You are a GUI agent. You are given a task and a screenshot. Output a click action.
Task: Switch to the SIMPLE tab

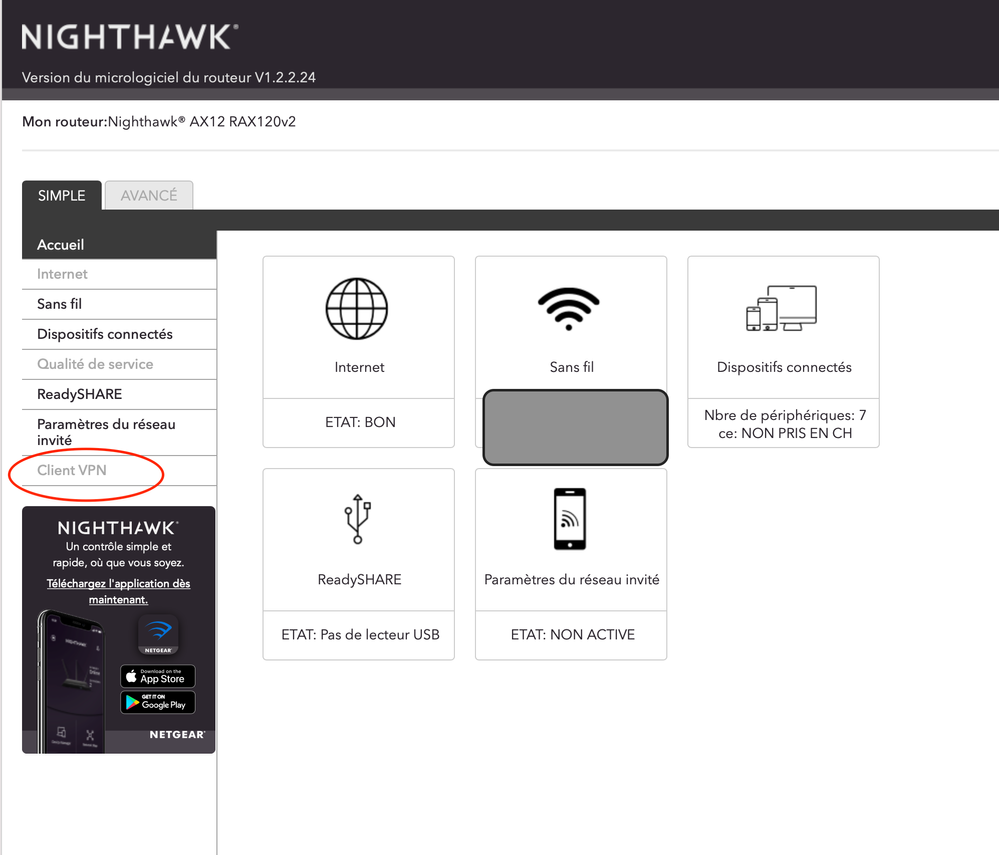pos(61,196)
